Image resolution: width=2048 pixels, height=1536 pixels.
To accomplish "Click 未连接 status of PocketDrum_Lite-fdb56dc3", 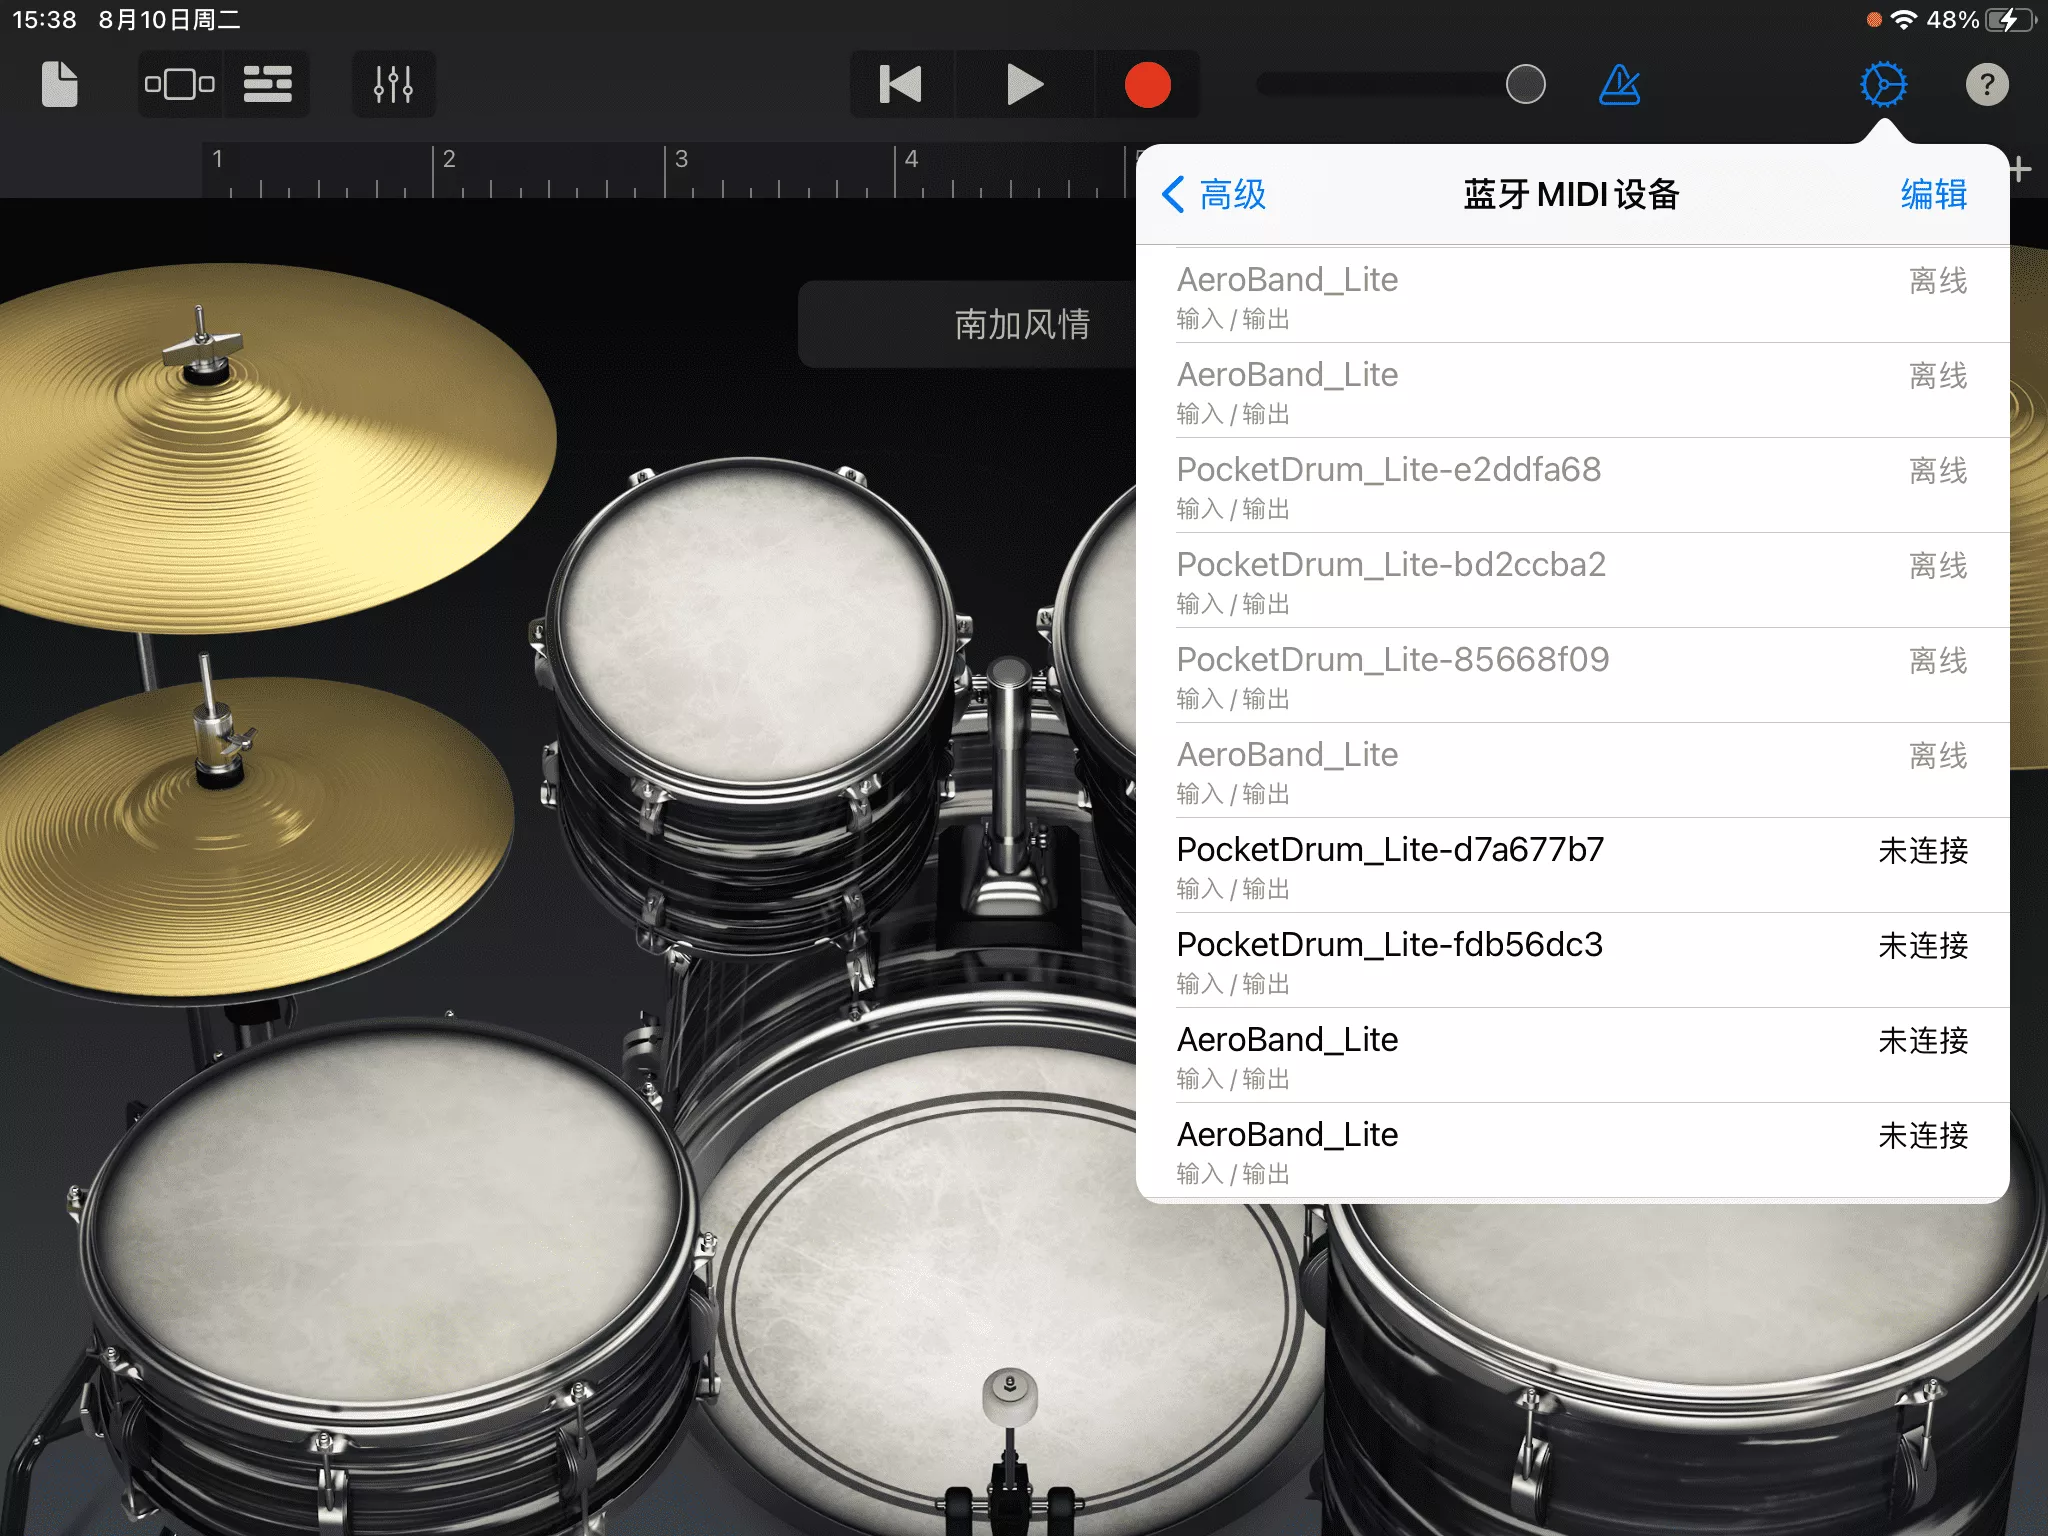I will click(1923, 945).
